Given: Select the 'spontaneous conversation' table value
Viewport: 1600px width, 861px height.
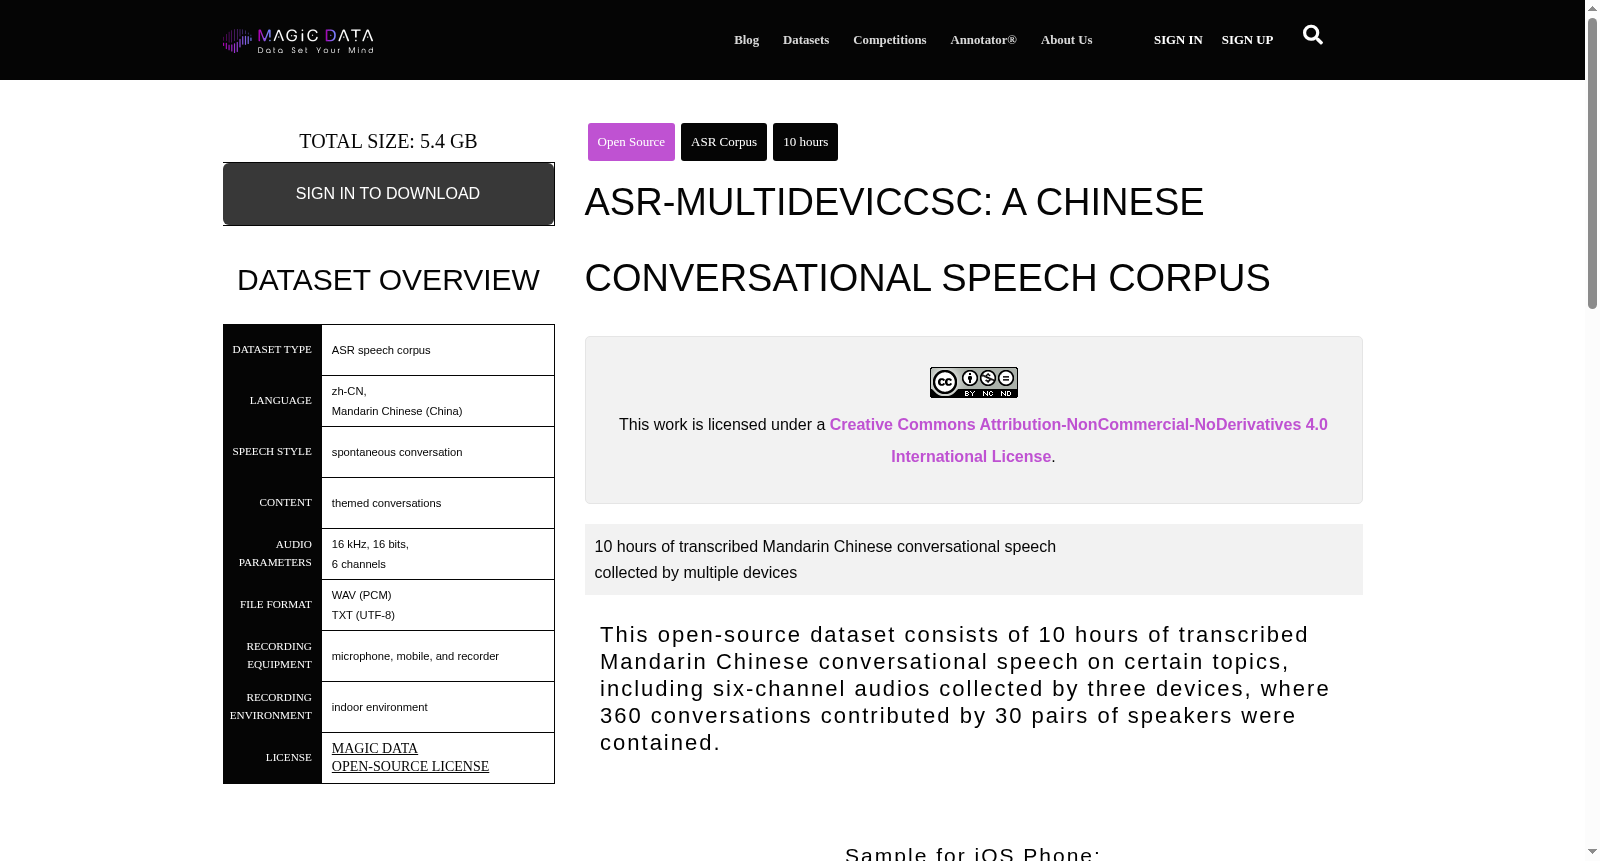Looking at the screenshot, I should [x=397, y=452].
